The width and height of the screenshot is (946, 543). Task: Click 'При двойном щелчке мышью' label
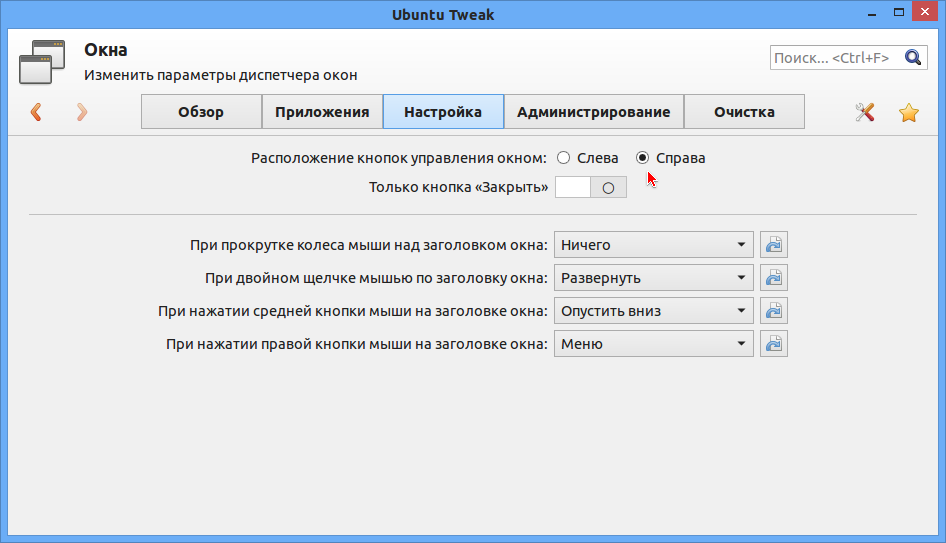[376, 278]
